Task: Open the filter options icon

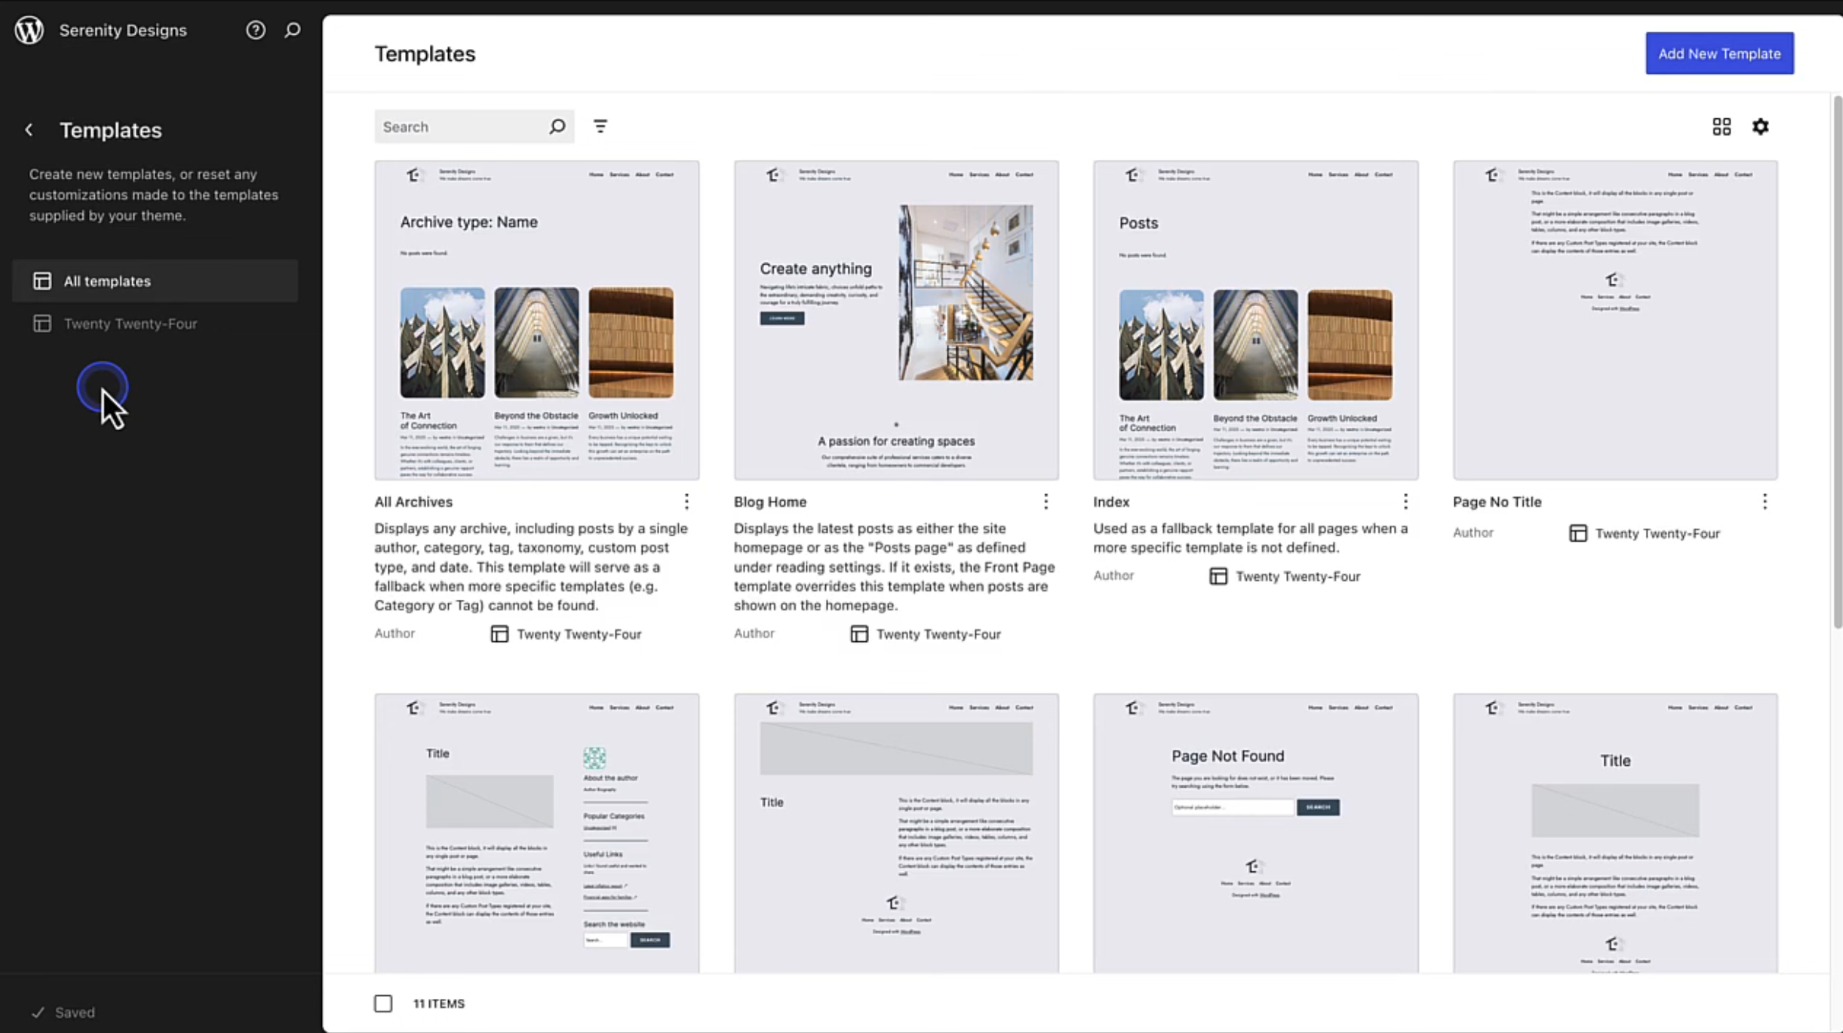Action: [x=600, y=127]
